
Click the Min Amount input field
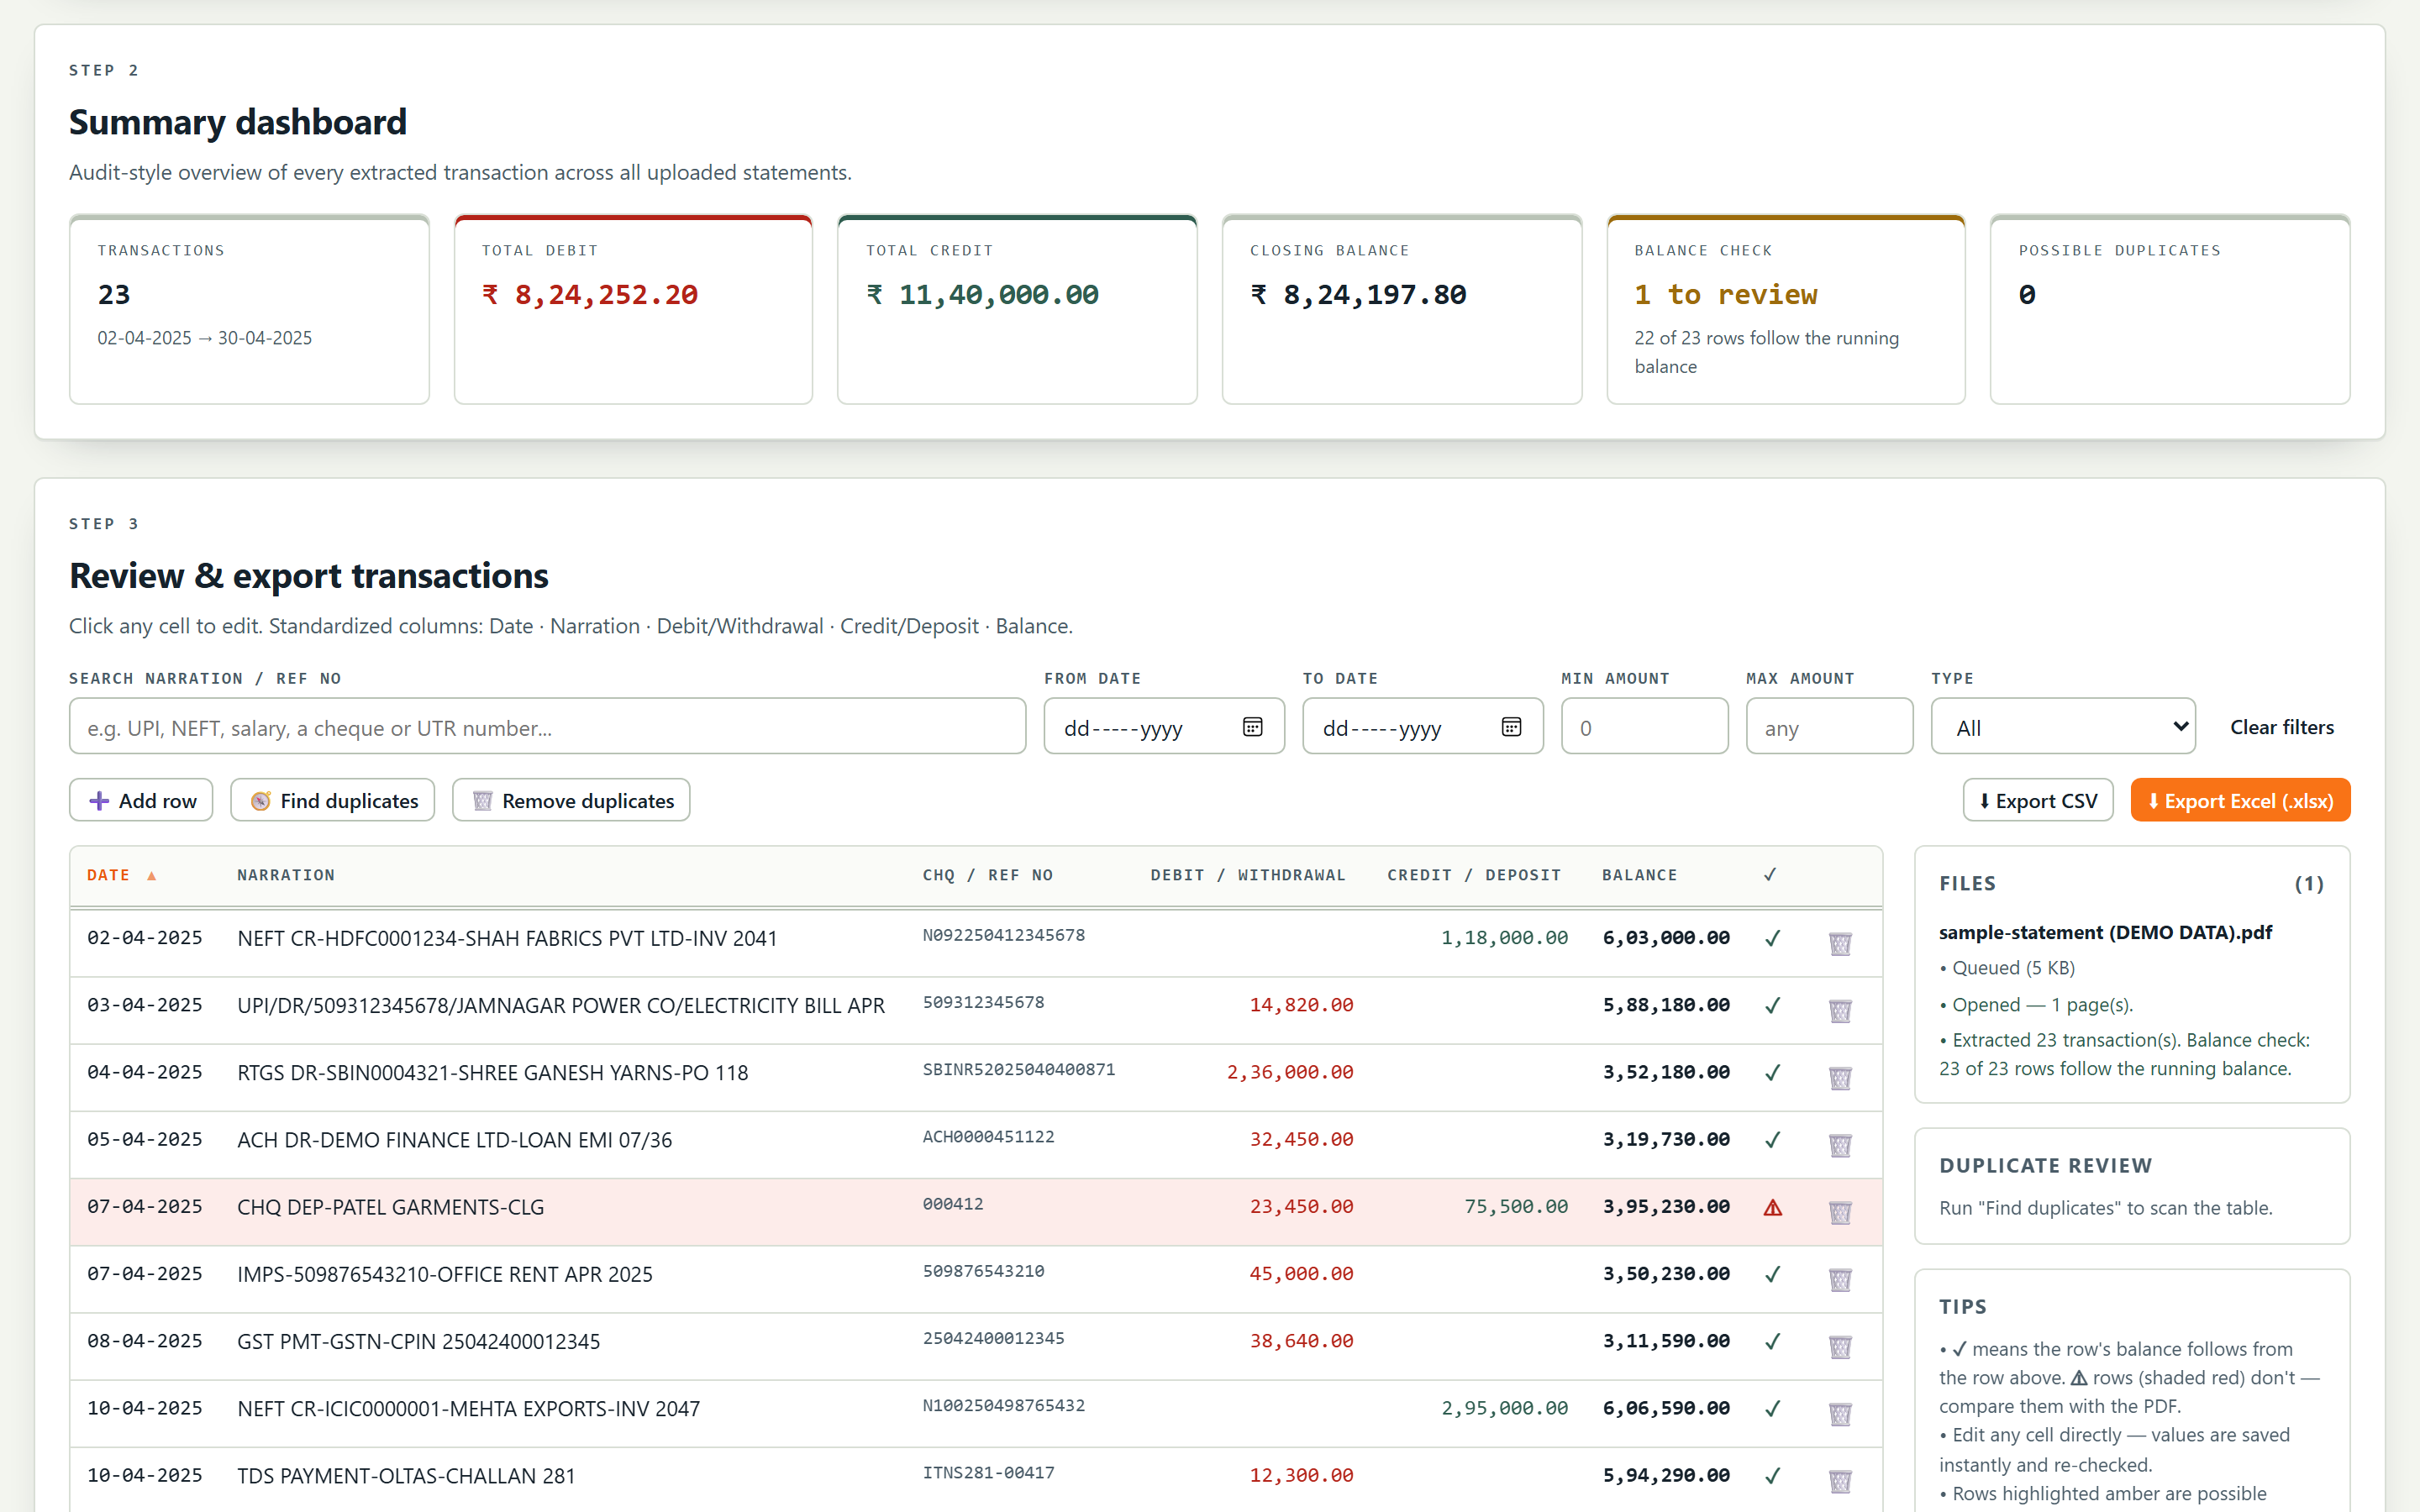pos(1644,727)
